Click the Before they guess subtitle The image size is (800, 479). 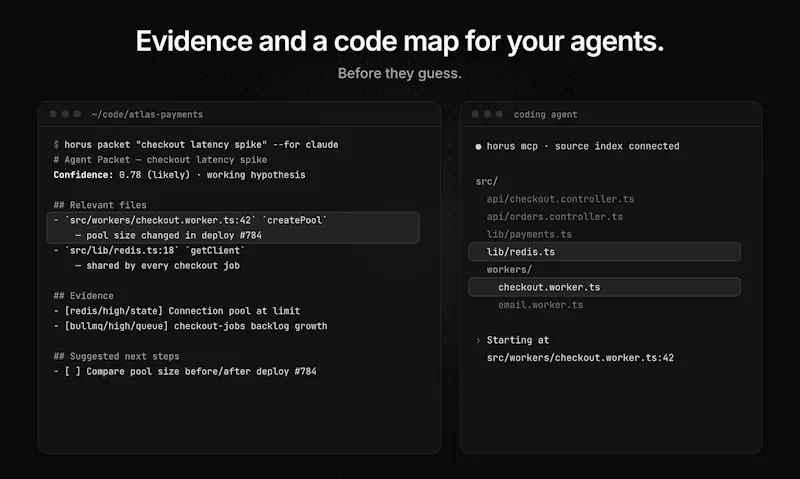(399, 73)
